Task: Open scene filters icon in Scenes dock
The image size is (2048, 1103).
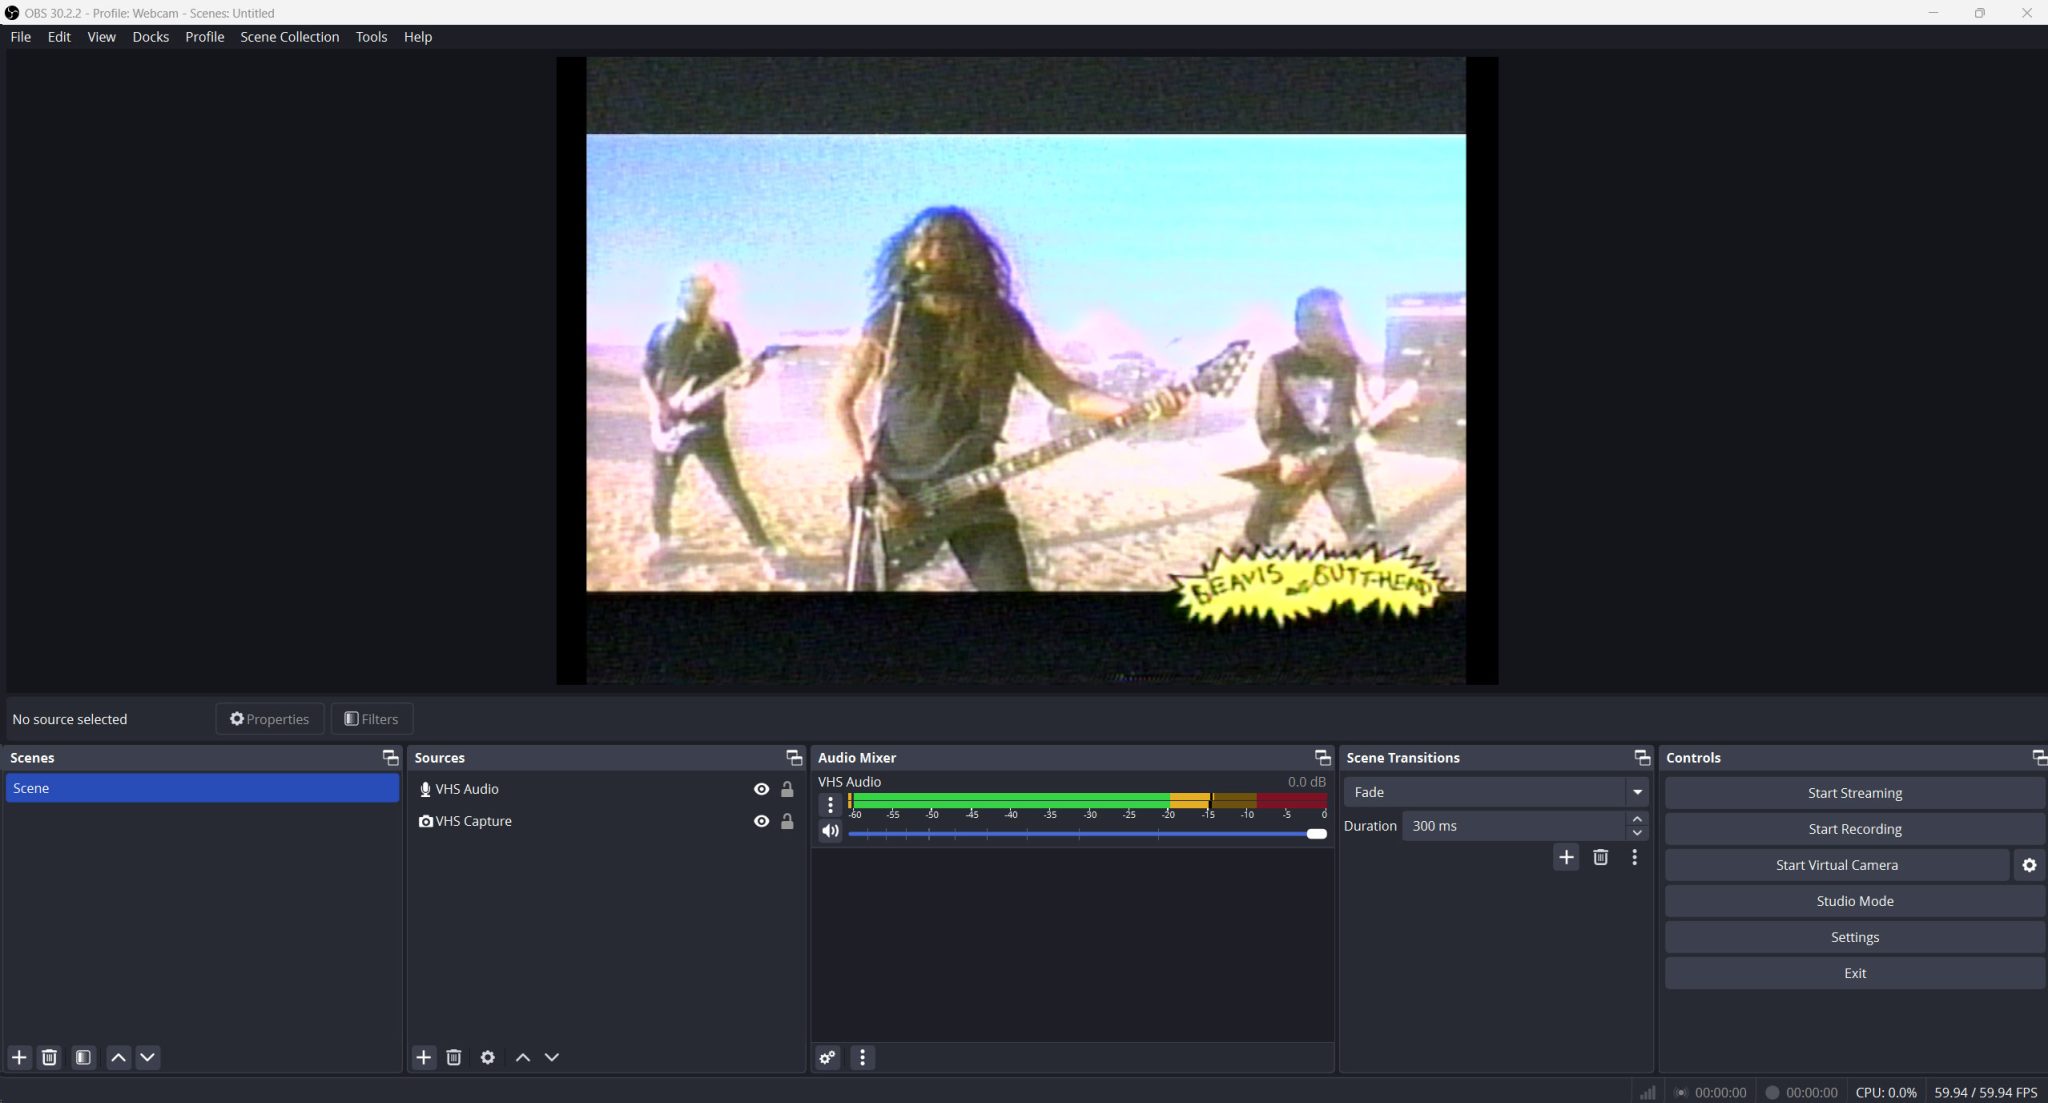Action: (x=84, y=1057)
